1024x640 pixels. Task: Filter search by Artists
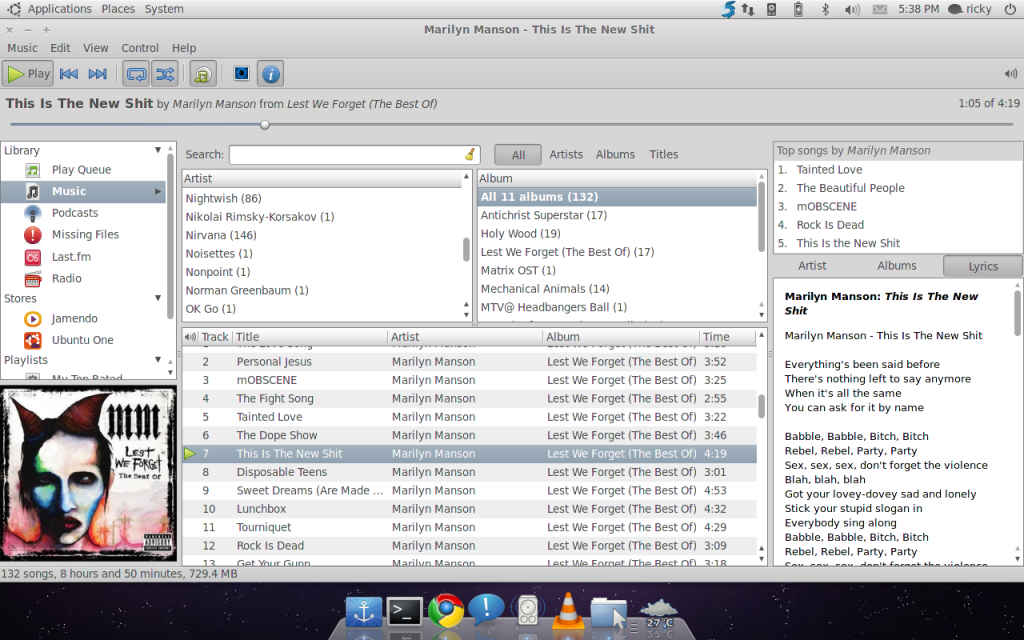pos(566,155)
